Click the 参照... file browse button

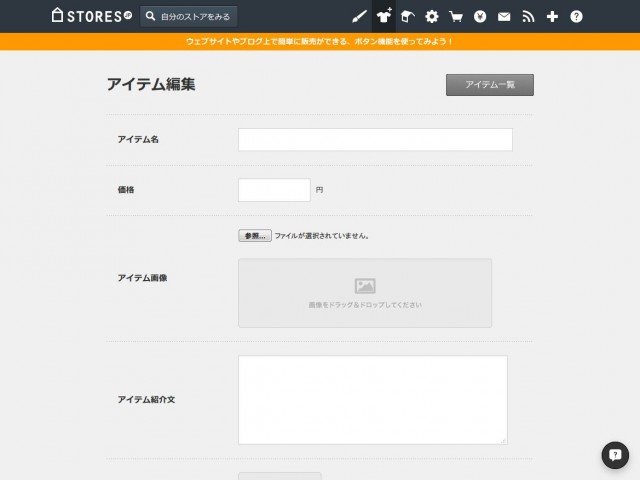tap(255, 236)
